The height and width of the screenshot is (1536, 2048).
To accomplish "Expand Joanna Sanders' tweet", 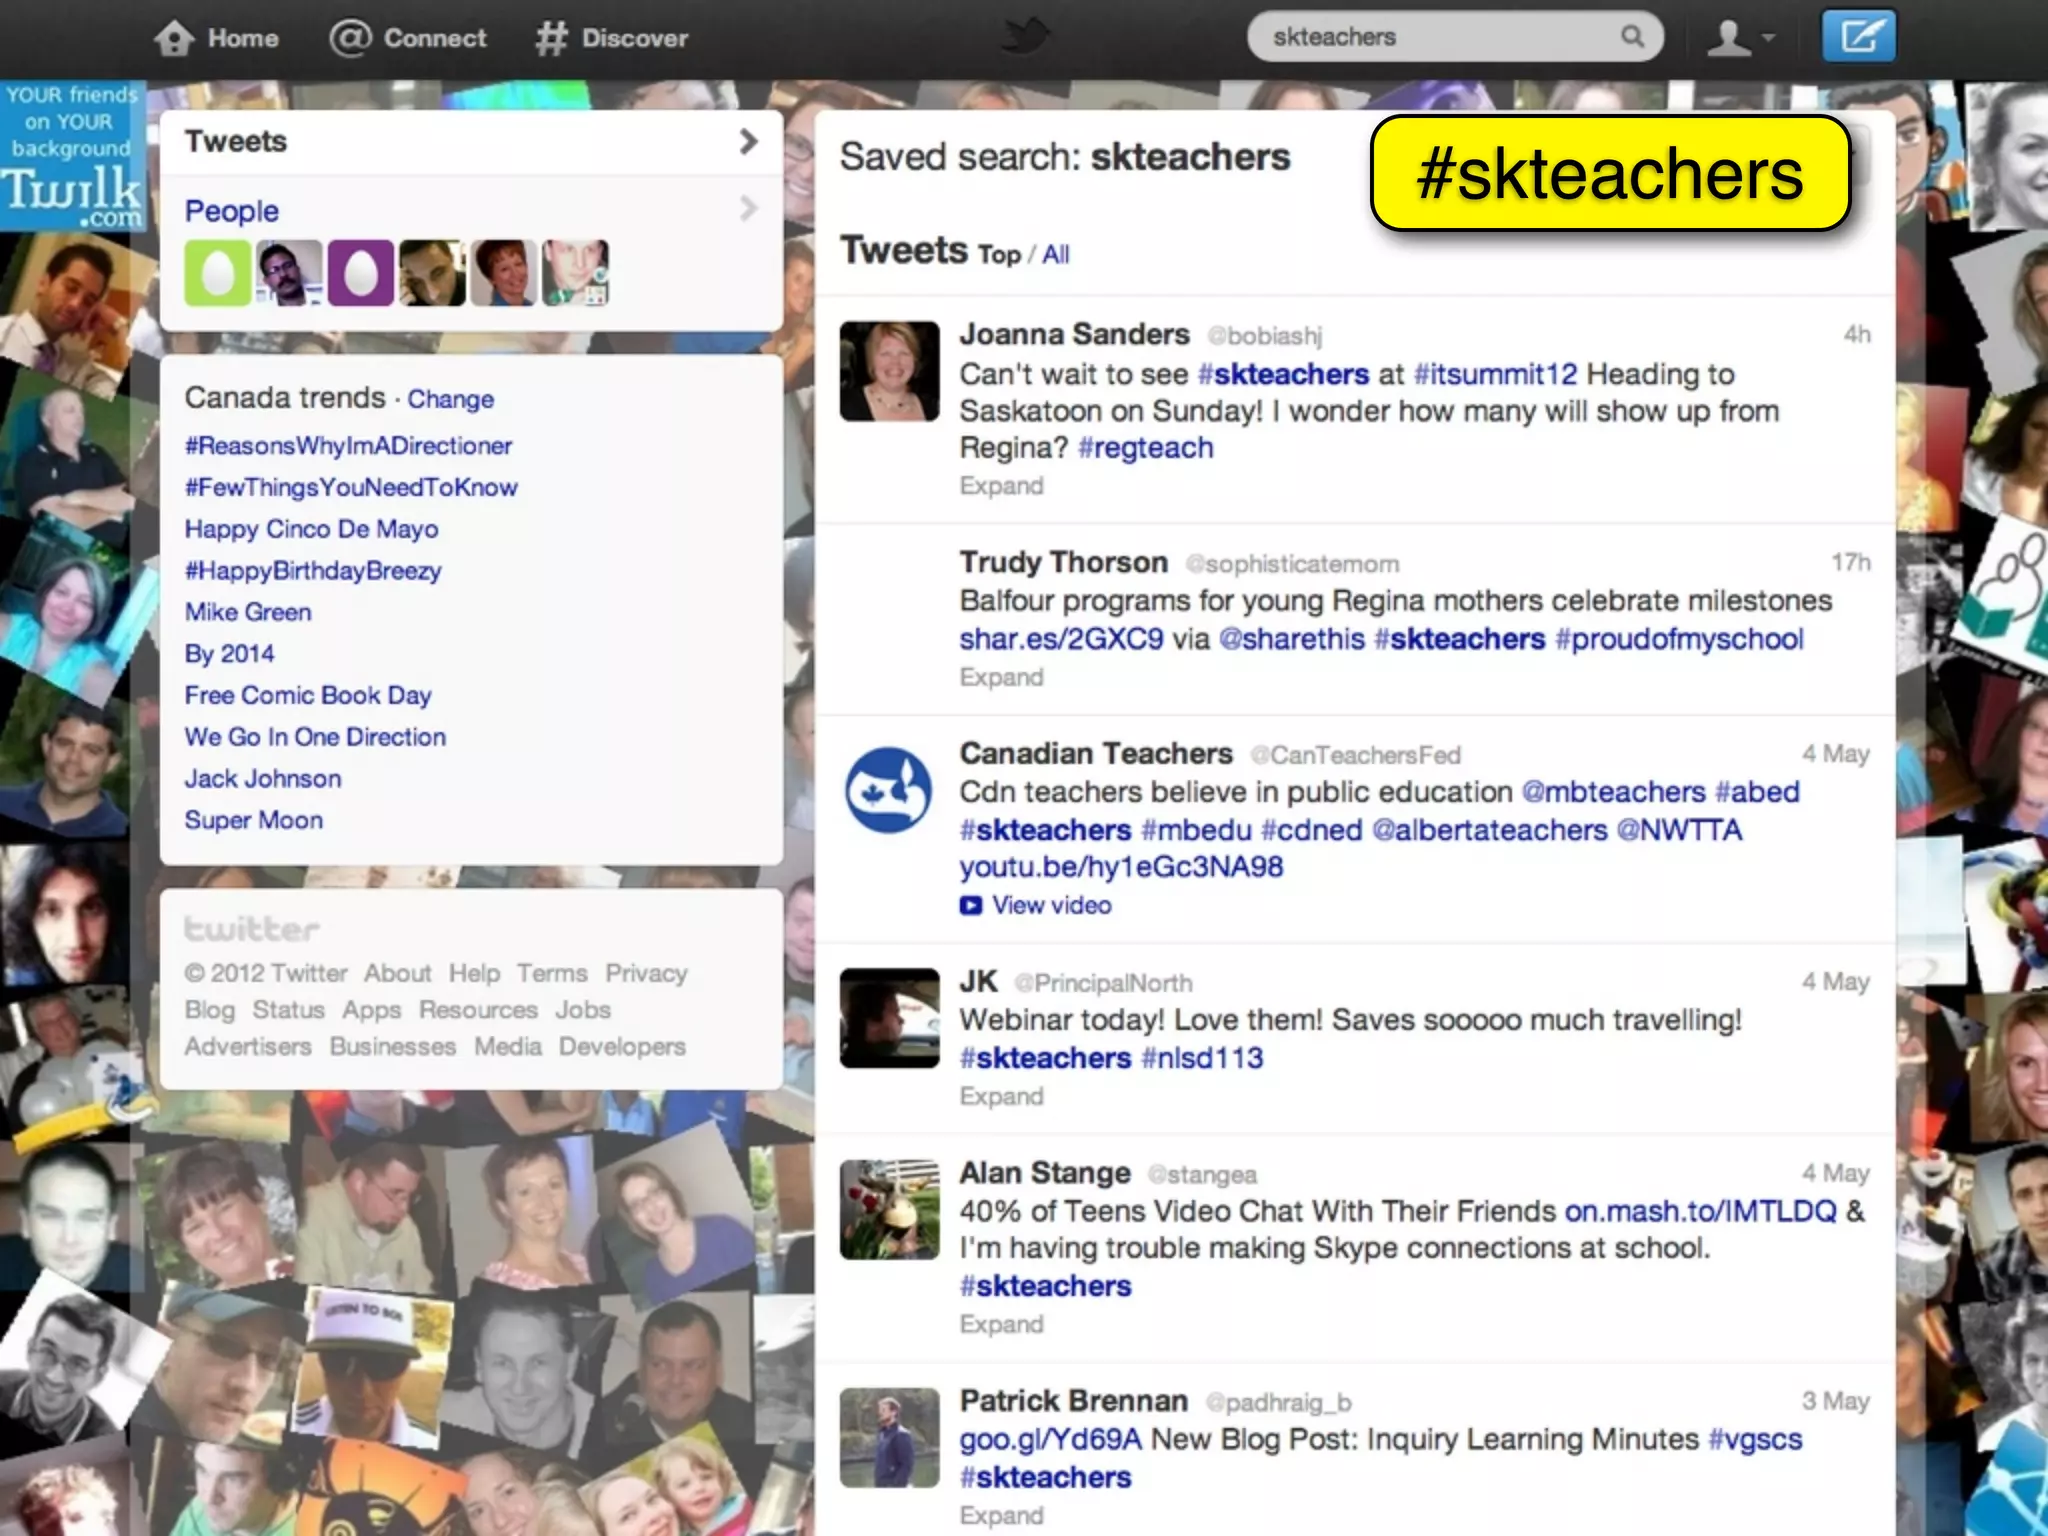I will 1001,486.
